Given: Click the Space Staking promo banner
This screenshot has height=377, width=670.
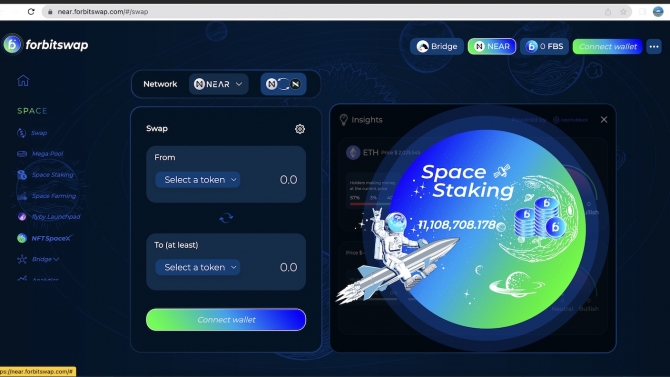Looking at the screenshot, I should coord(485,229).
